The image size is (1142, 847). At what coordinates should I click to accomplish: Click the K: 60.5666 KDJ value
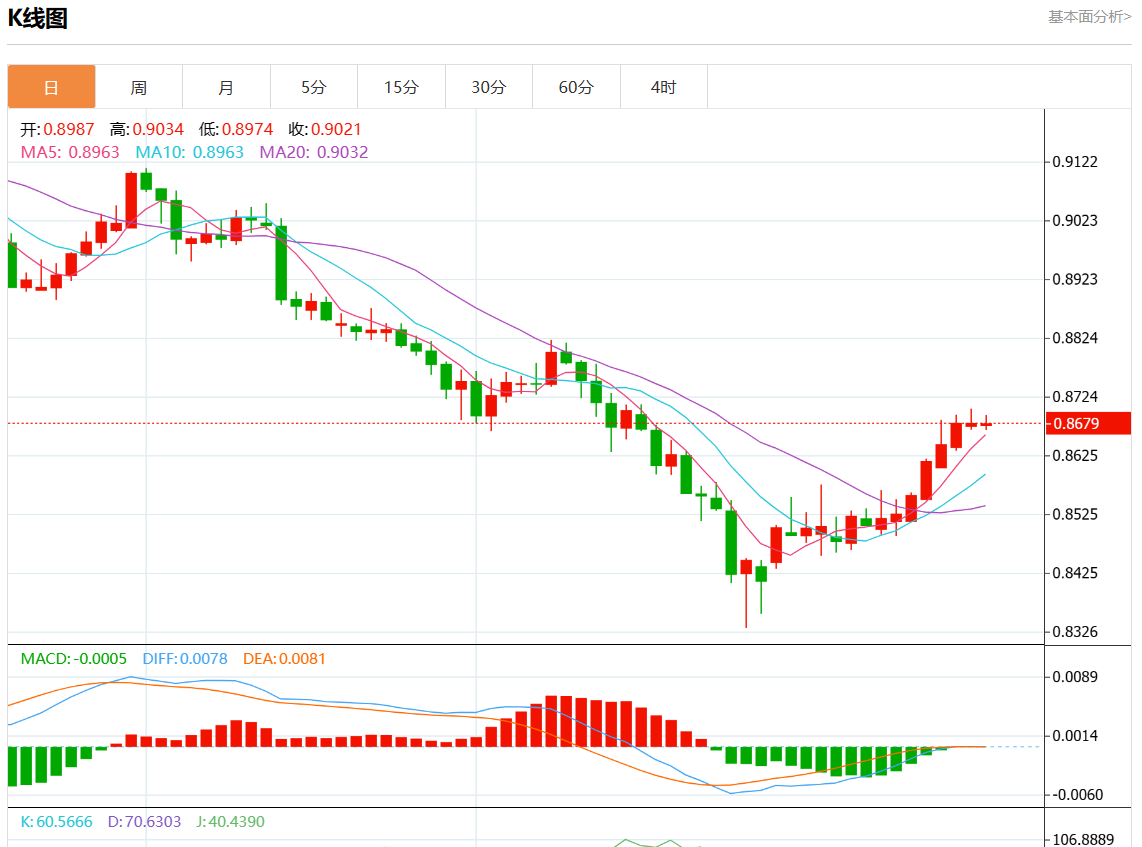click(57, 822)
